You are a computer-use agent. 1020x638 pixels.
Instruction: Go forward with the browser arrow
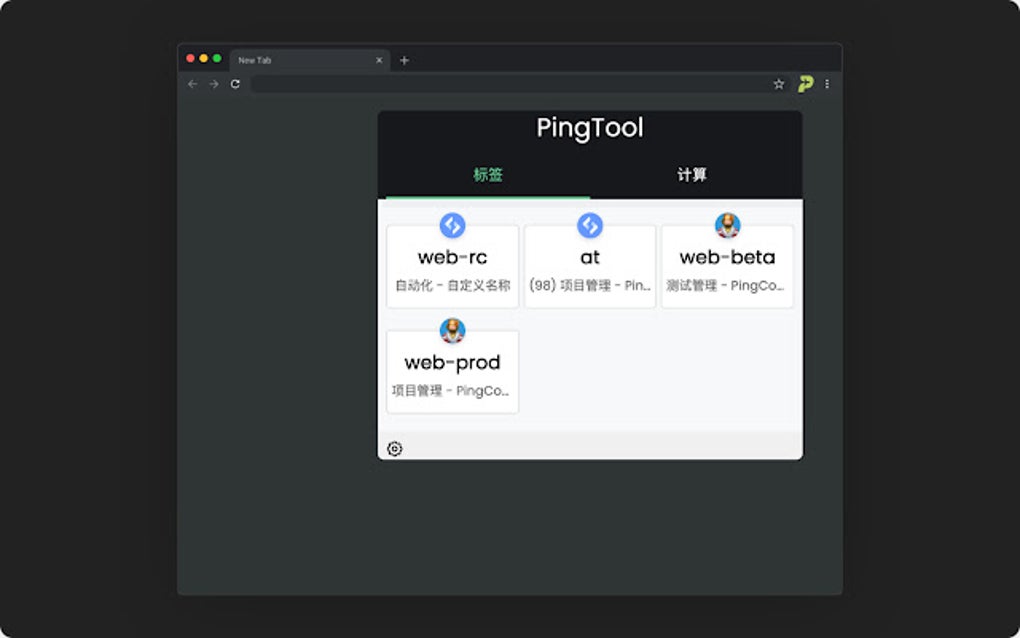213,84
